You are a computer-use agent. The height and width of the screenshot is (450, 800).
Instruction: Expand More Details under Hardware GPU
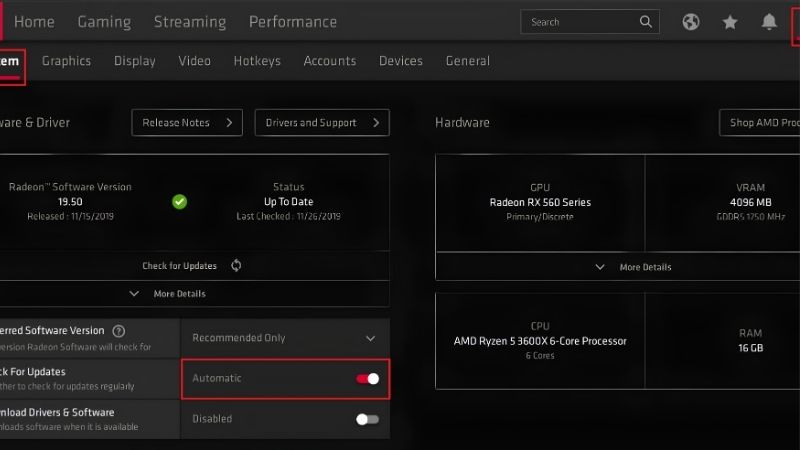coord(633,267)
